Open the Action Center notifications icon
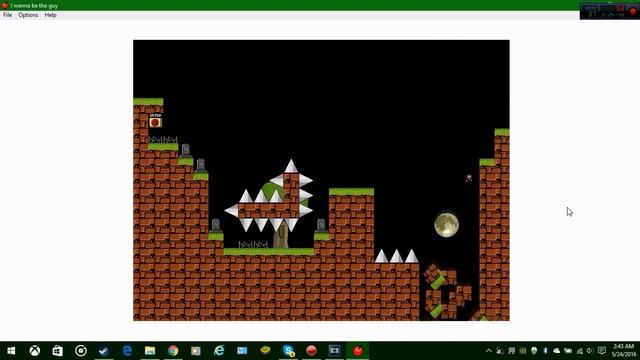This screenshot has width=640, height=360. (x=602, y=351)
